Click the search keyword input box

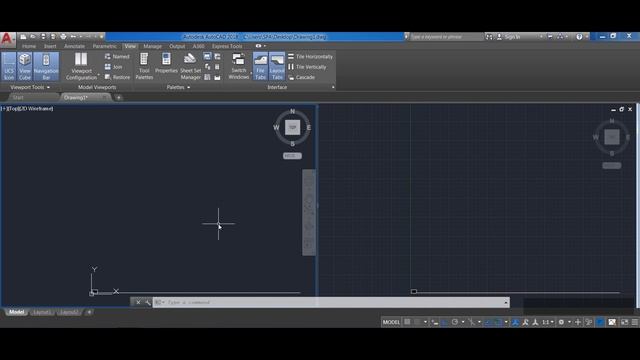447,37
